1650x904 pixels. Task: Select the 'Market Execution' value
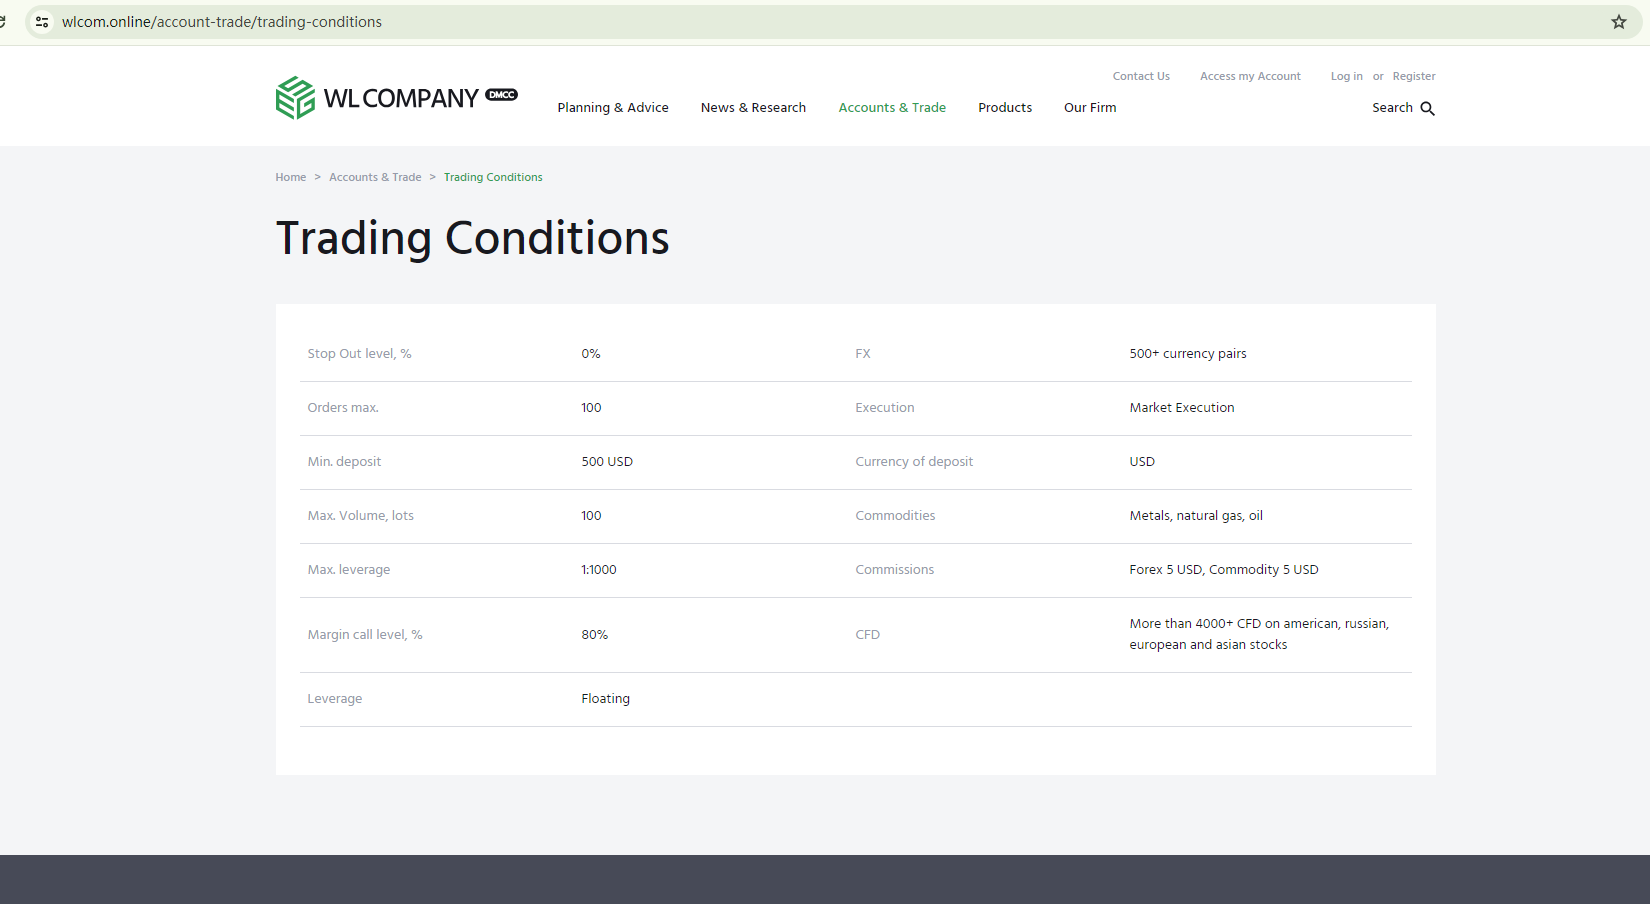[1182, 408]
